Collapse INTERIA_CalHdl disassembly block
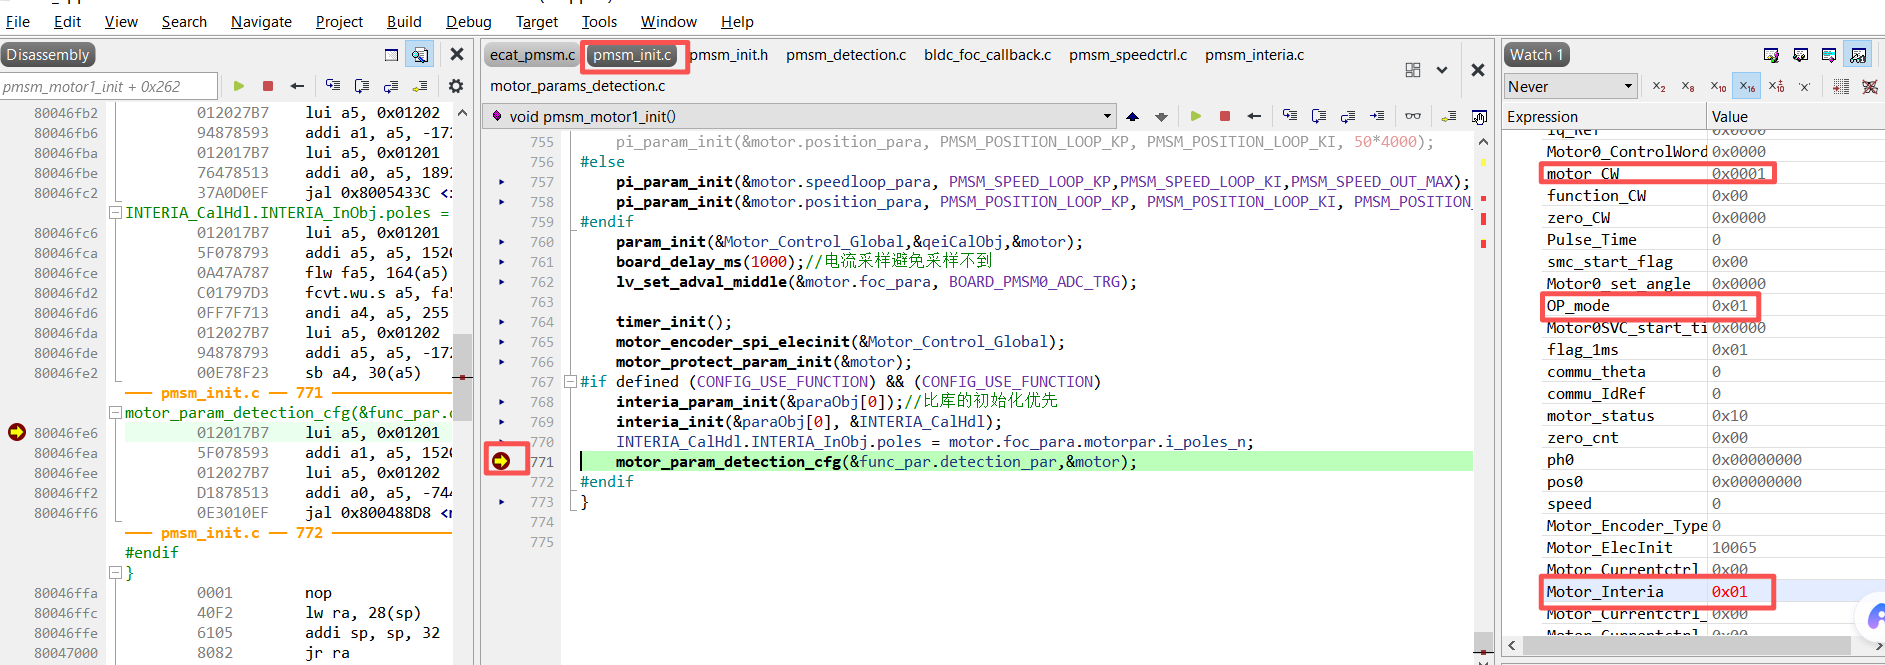Viewport: 1885px width, 665px height. click(116, 213)
